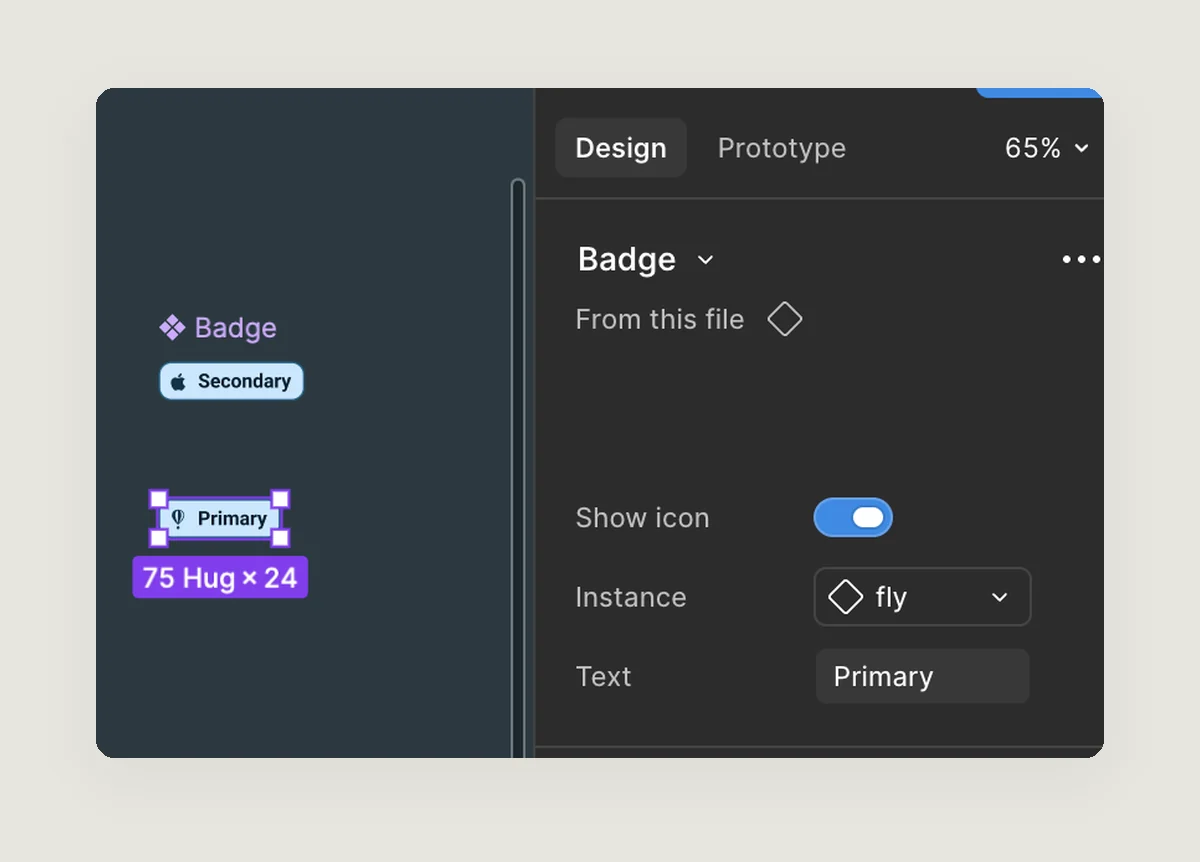Click the Show icon property label
Image resolution: width=1200 pixels, height=862 pixels.
[642, 518]
